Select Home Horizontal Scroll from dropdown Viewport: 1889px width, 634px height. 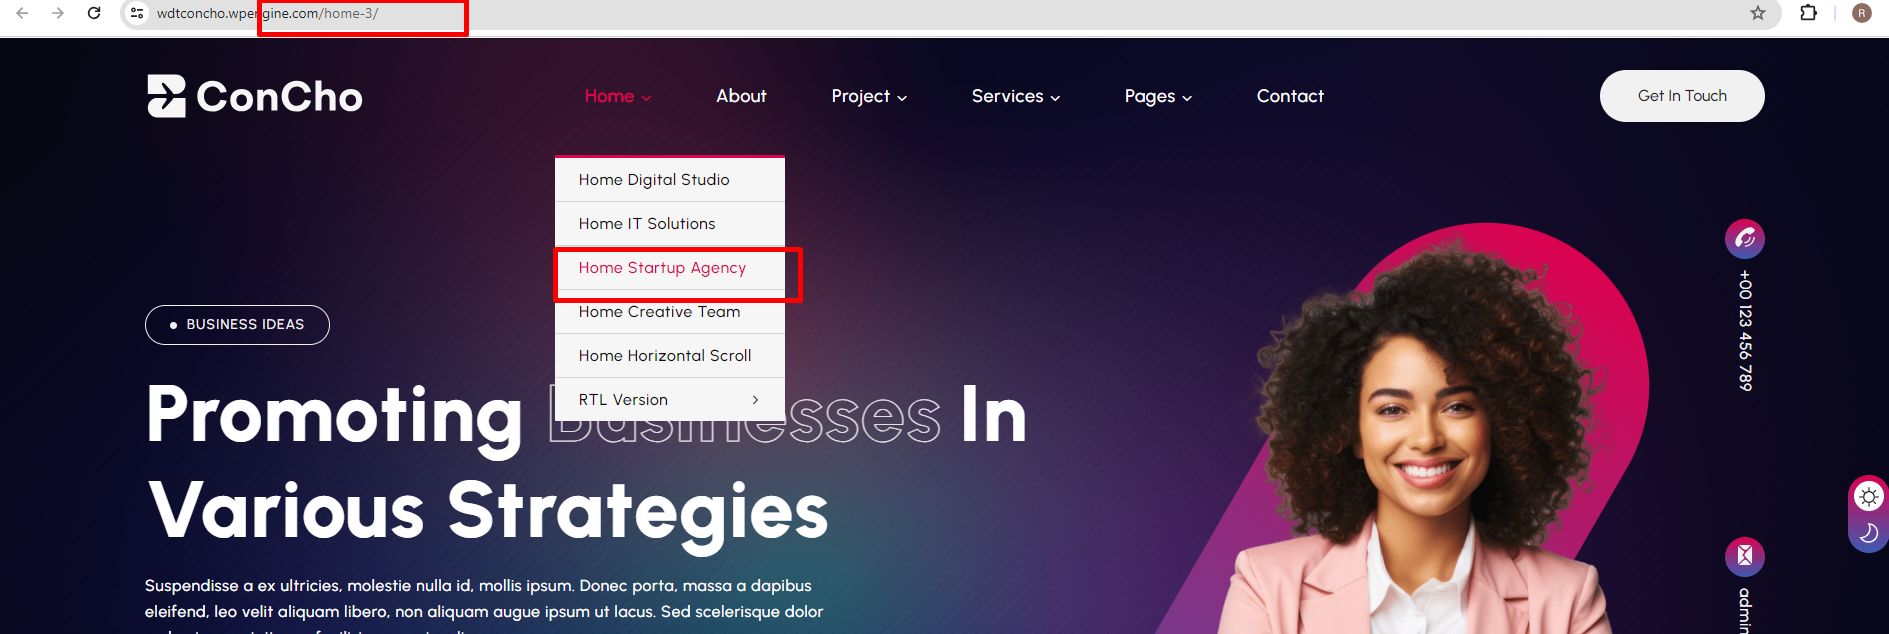coord(670,356)
